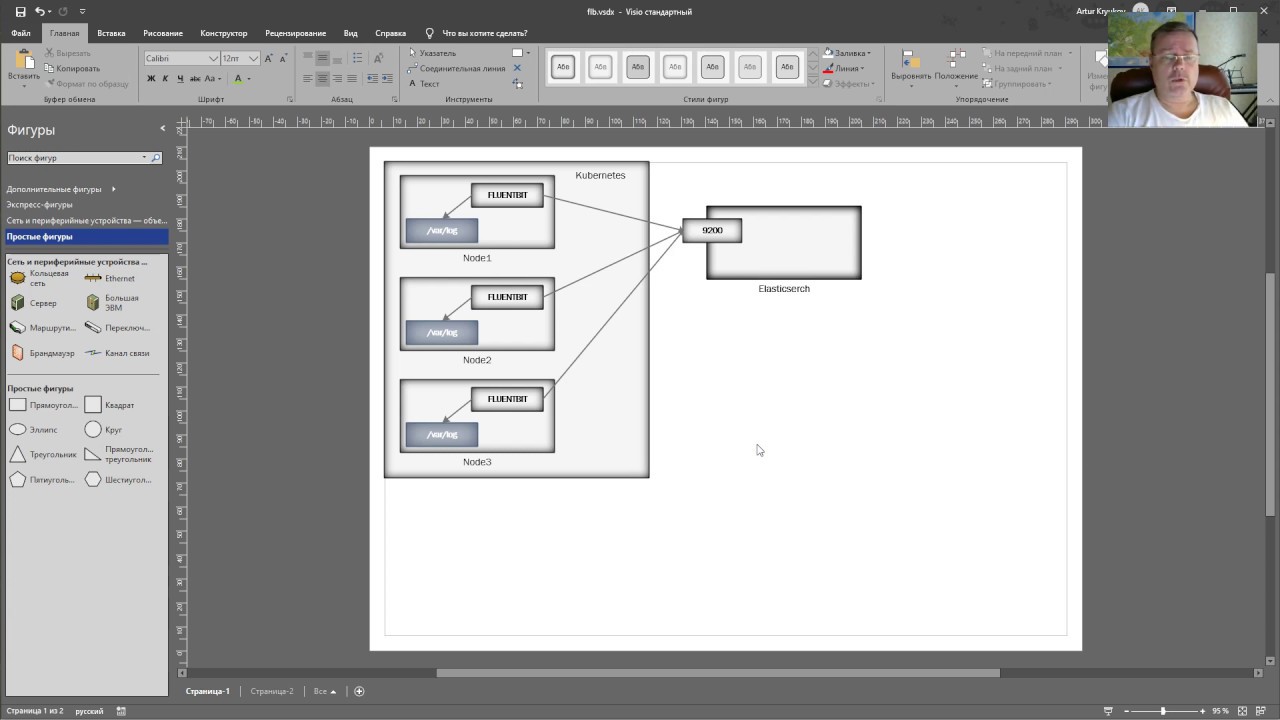Open the Calibri font name dropdown
The width and height of the screenshot is (1280, 720).
tap(213, 58)
